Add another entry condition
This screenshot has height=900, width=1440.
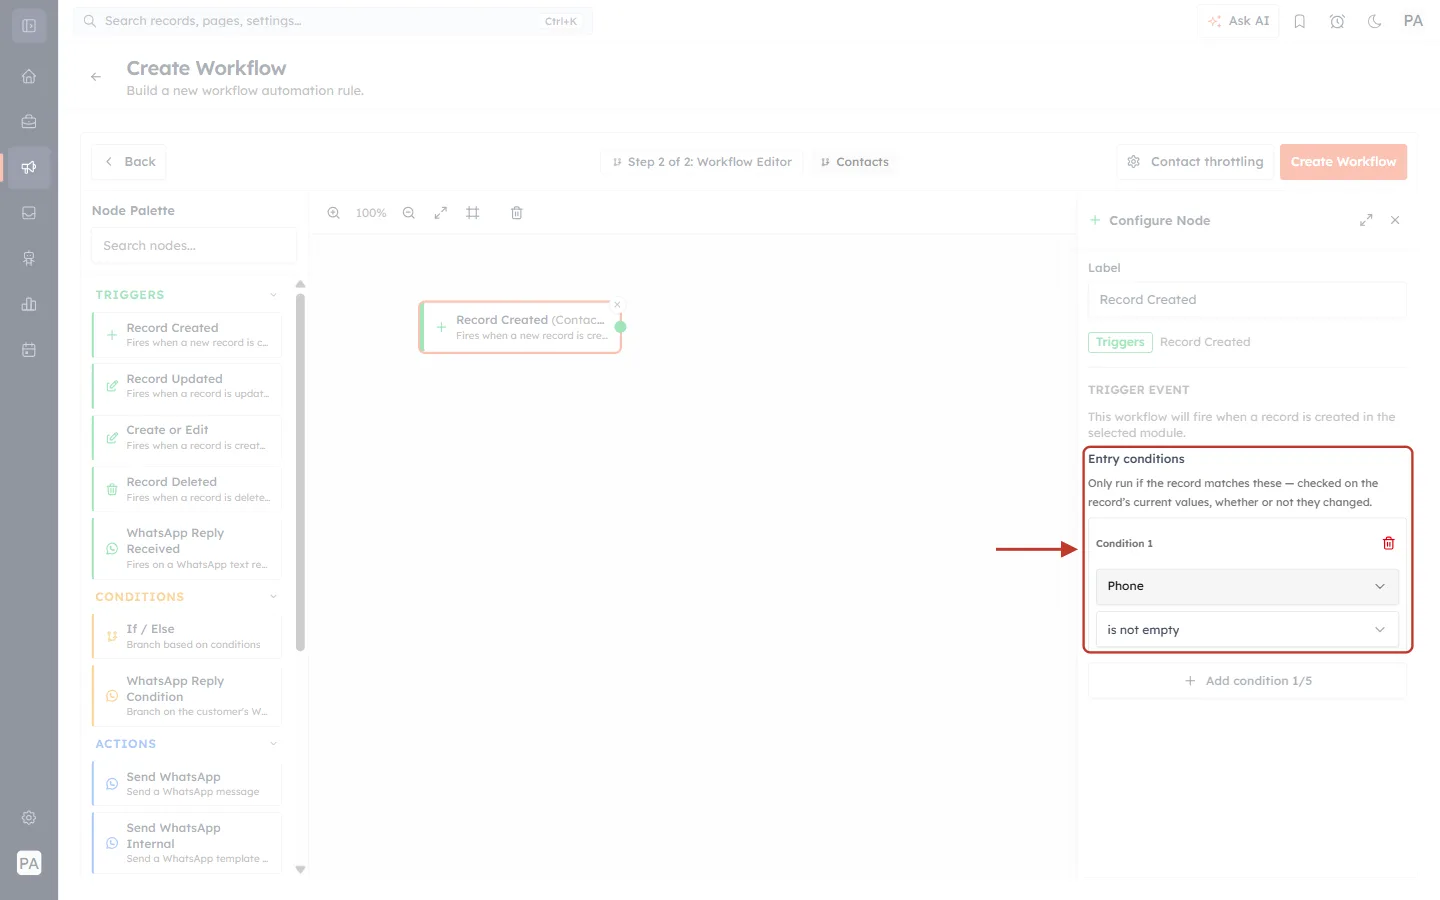pos(1247,681)
